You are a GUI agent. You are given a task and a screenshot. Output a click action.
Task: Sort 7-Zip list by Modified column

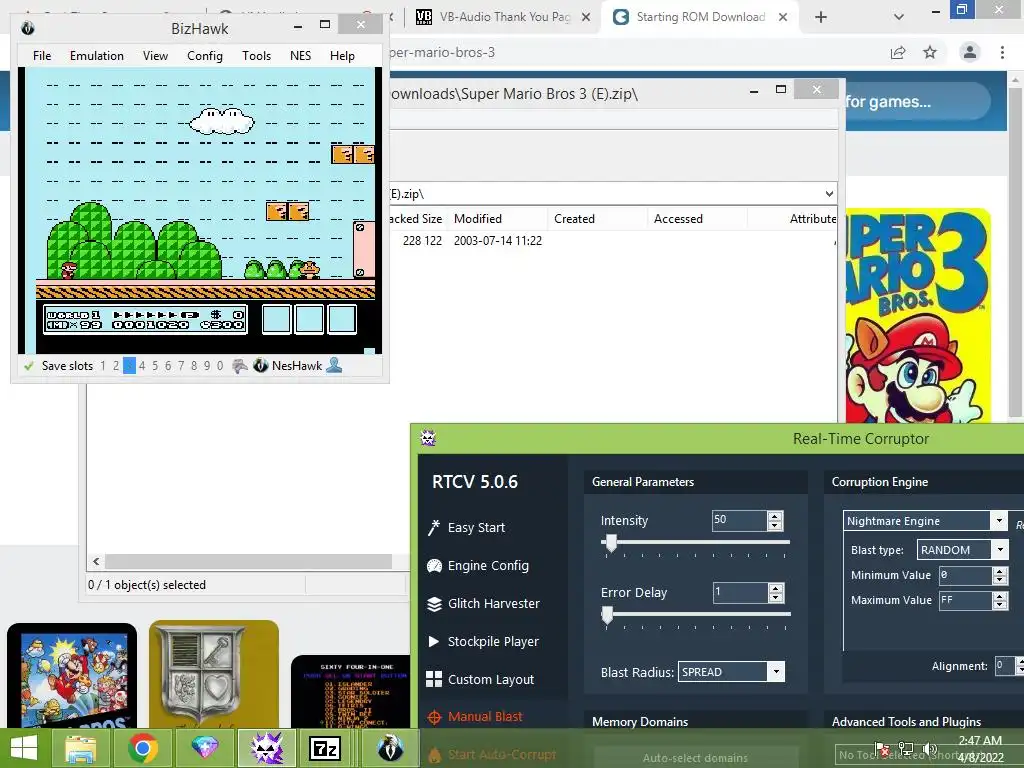tap(497, 219)
